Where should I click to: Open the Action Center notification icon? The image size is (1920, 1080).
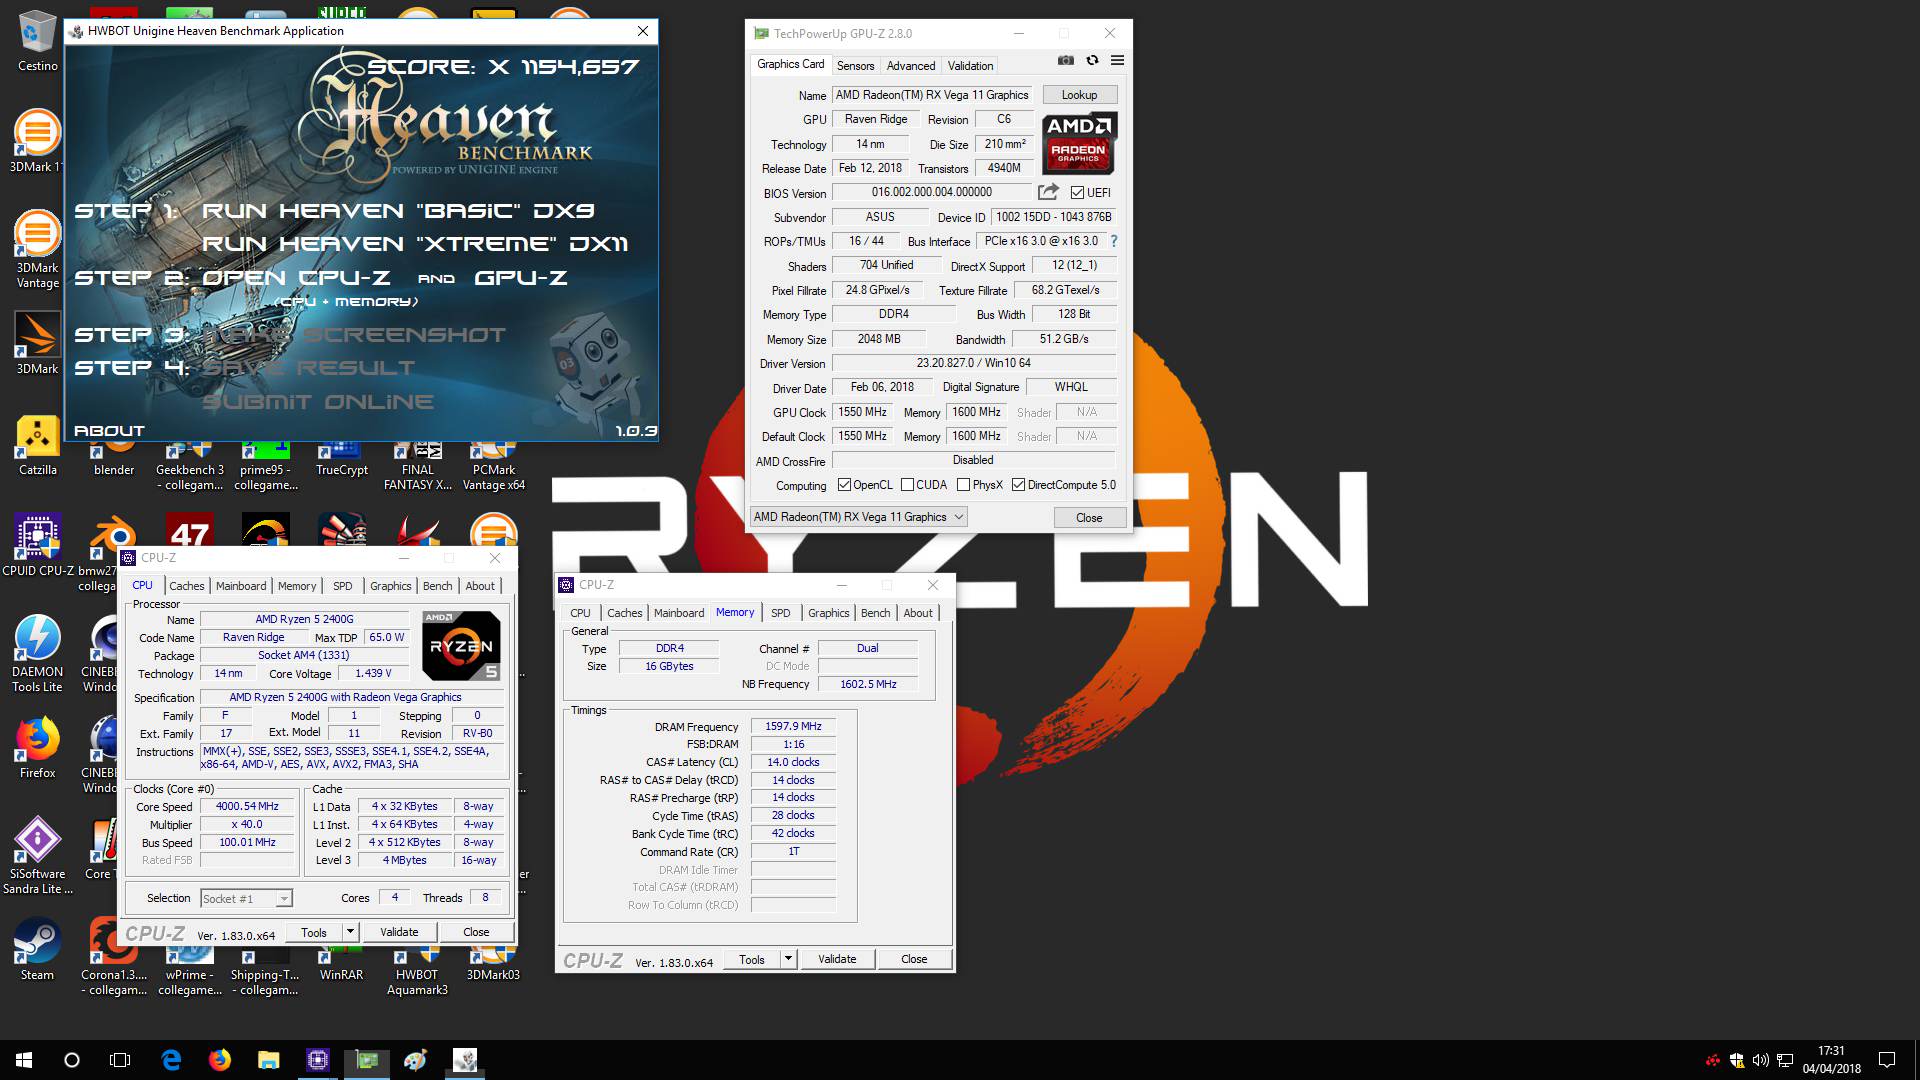point(1887,1060)
